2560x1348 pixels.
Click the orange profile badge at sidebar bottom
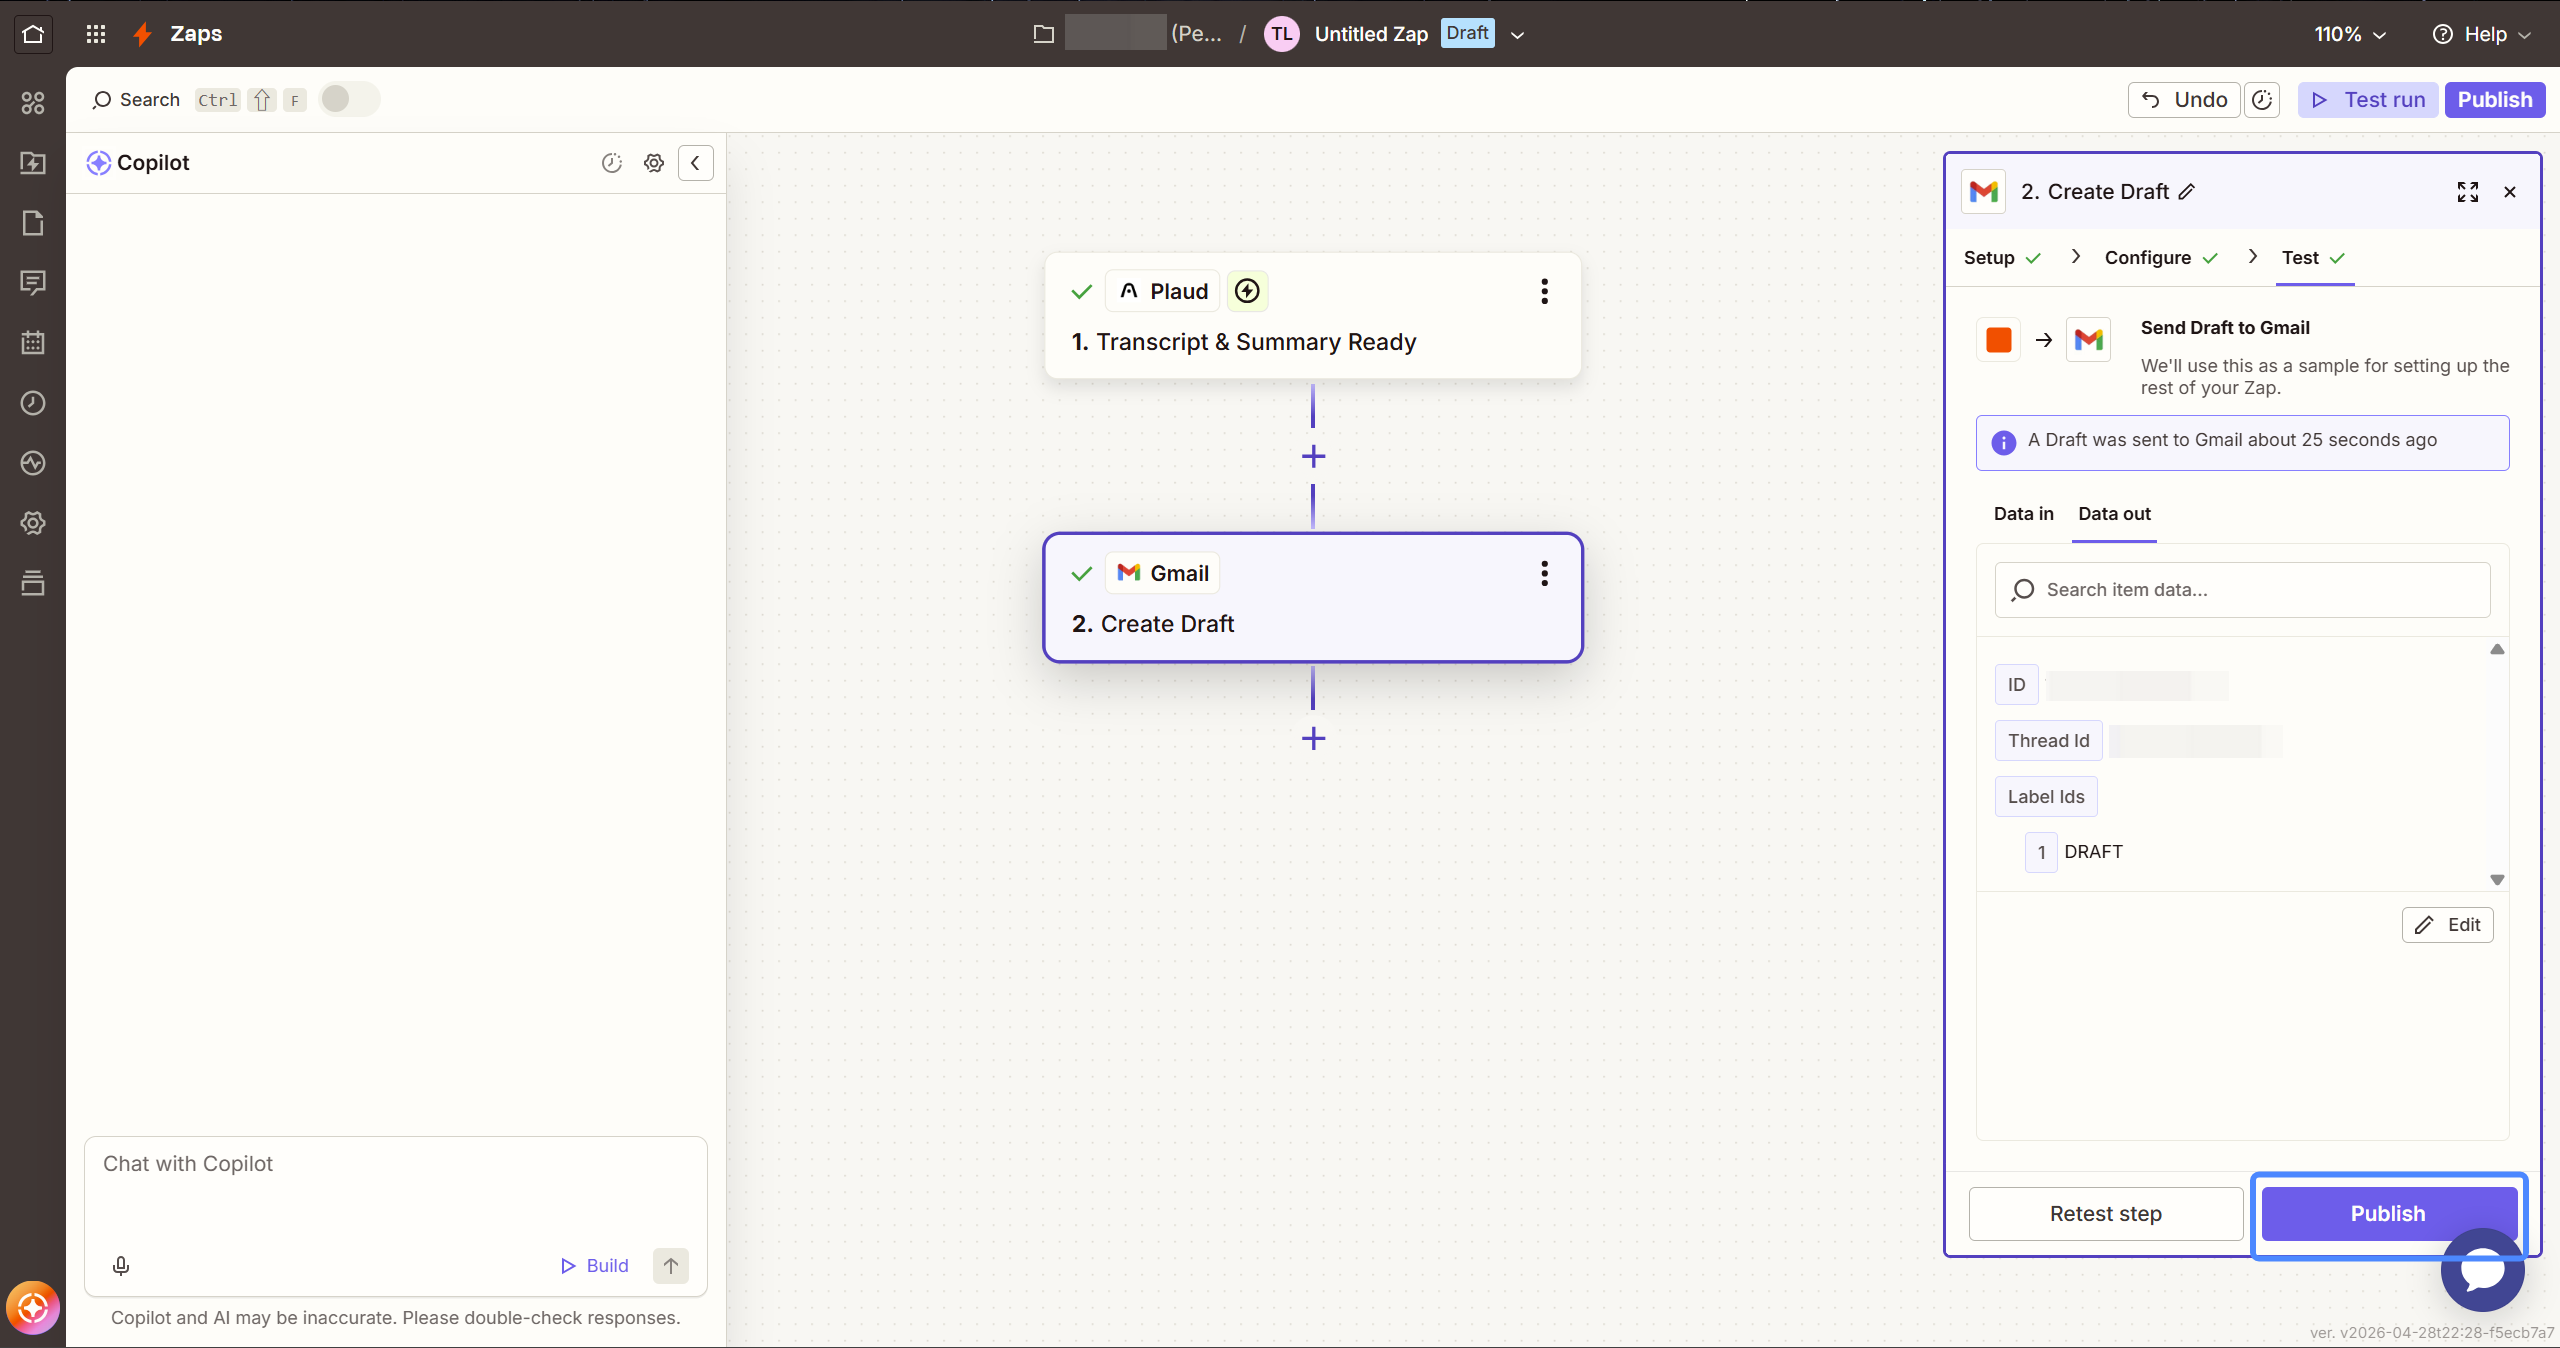pos(33,1308)
